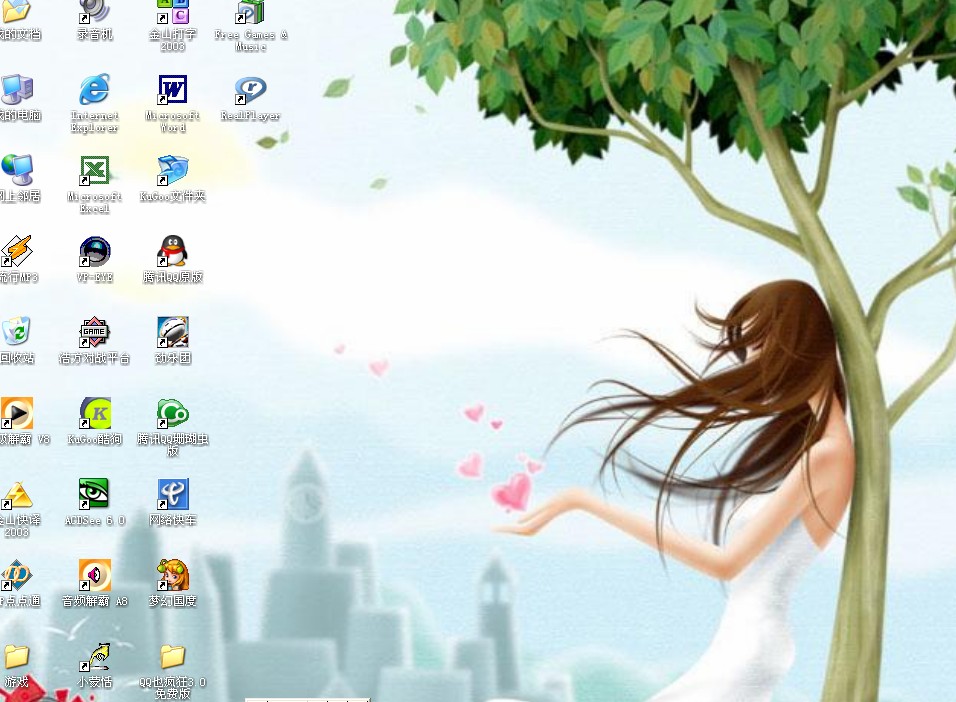The image size is (956, 702).
Task: Select the VP-EYE desktop shortcut
Action: tap(94, 252)
